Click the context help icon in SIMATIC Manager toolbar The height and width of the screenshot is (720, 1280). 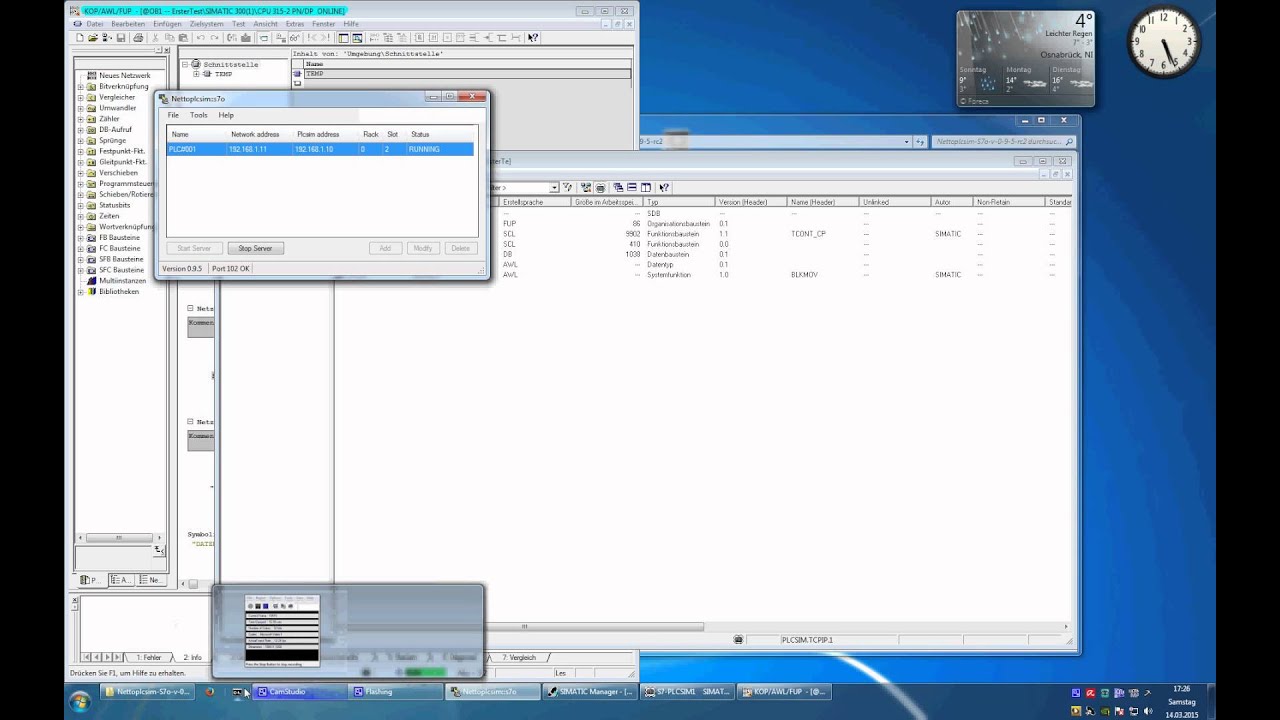(x=664, y=187)
